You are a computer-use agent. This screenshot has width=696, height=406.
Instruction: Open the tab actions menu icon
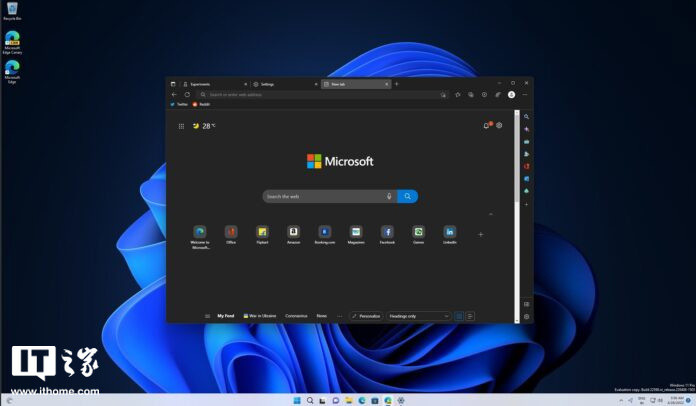[x=173, y=84]
